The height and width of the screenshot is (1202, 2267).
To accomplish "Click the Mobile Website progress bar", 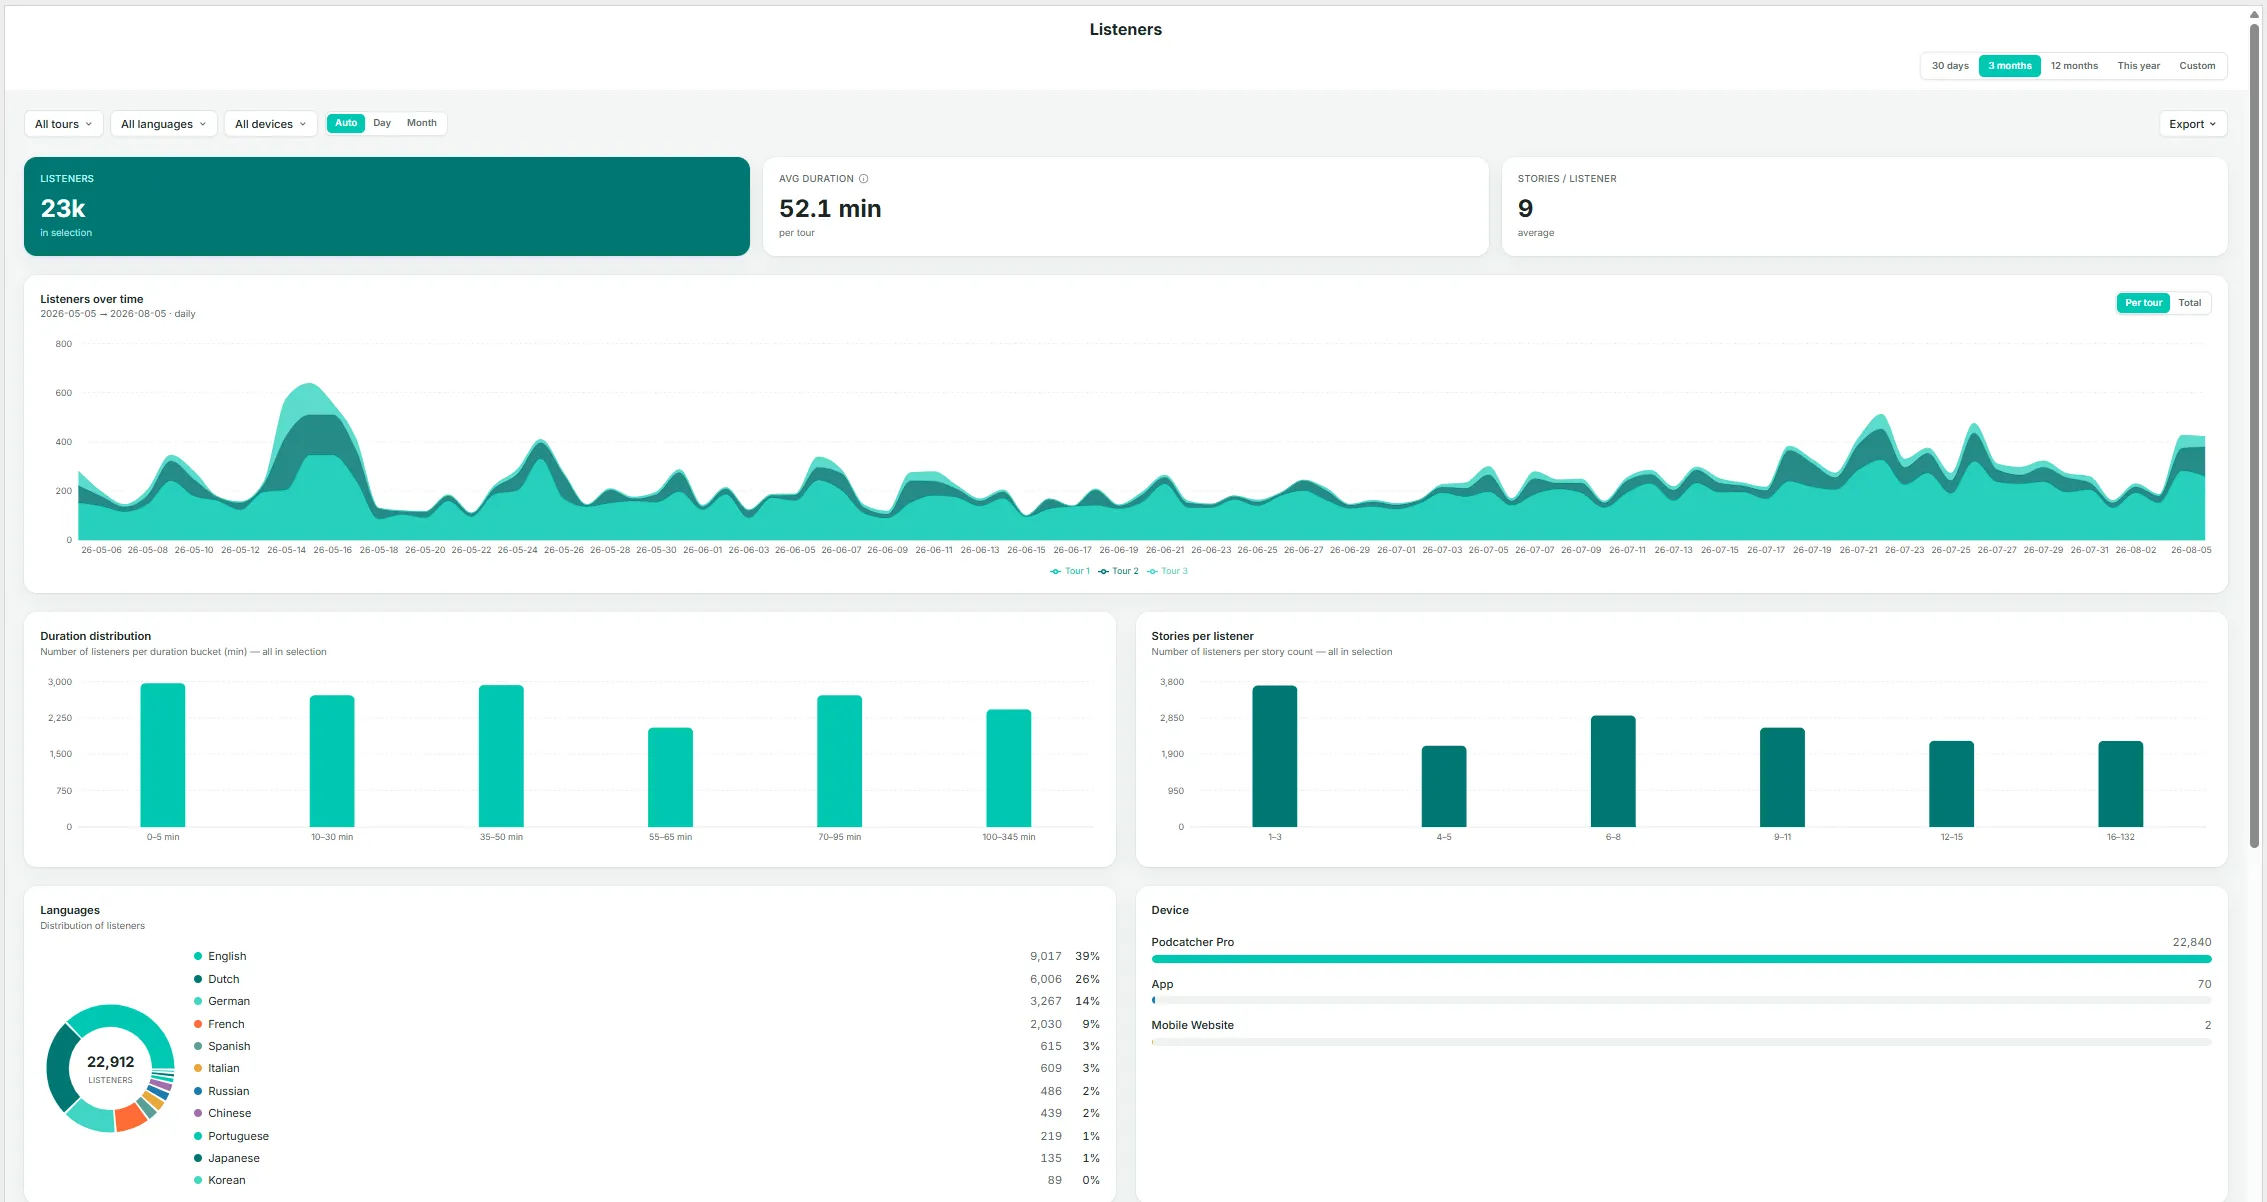I will pyautogui.click(x=1681, y=1042).
